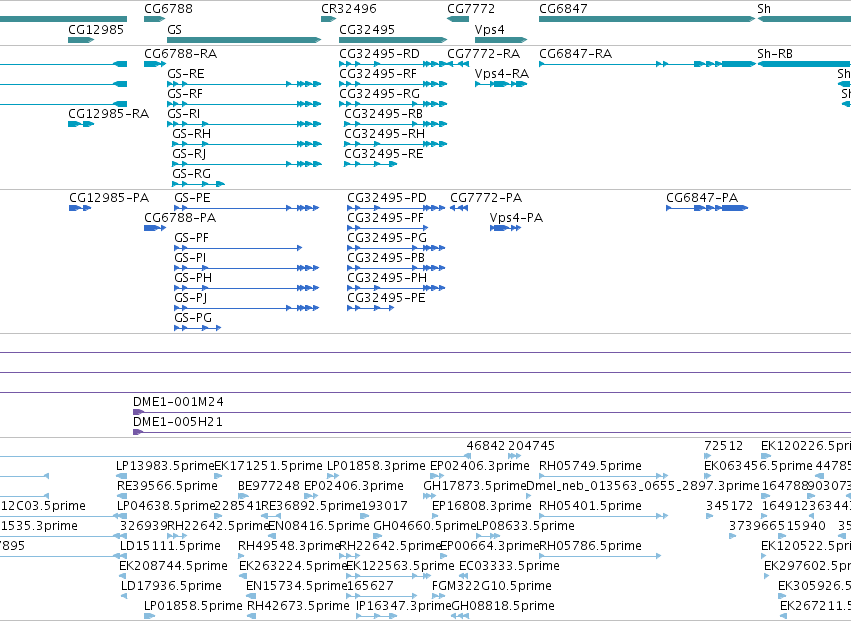Open the CG32495-PF protein
This screenshot has width=851, height=621.
click(388, 228)
